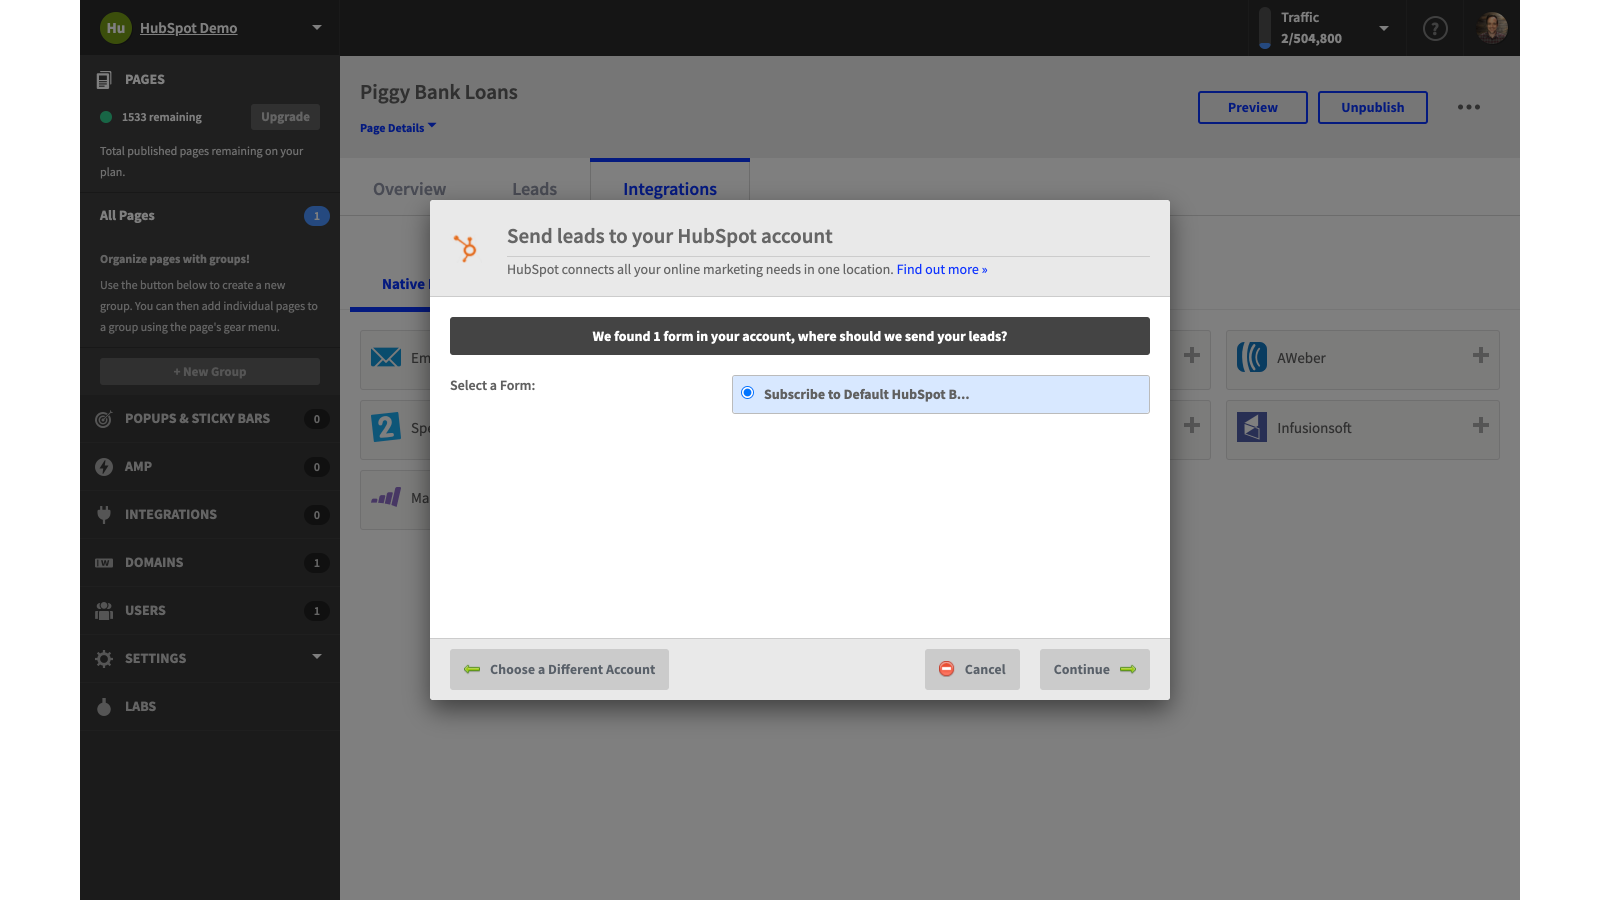
Task: Click the 1533 remaining pages status text
Action: 162,117
